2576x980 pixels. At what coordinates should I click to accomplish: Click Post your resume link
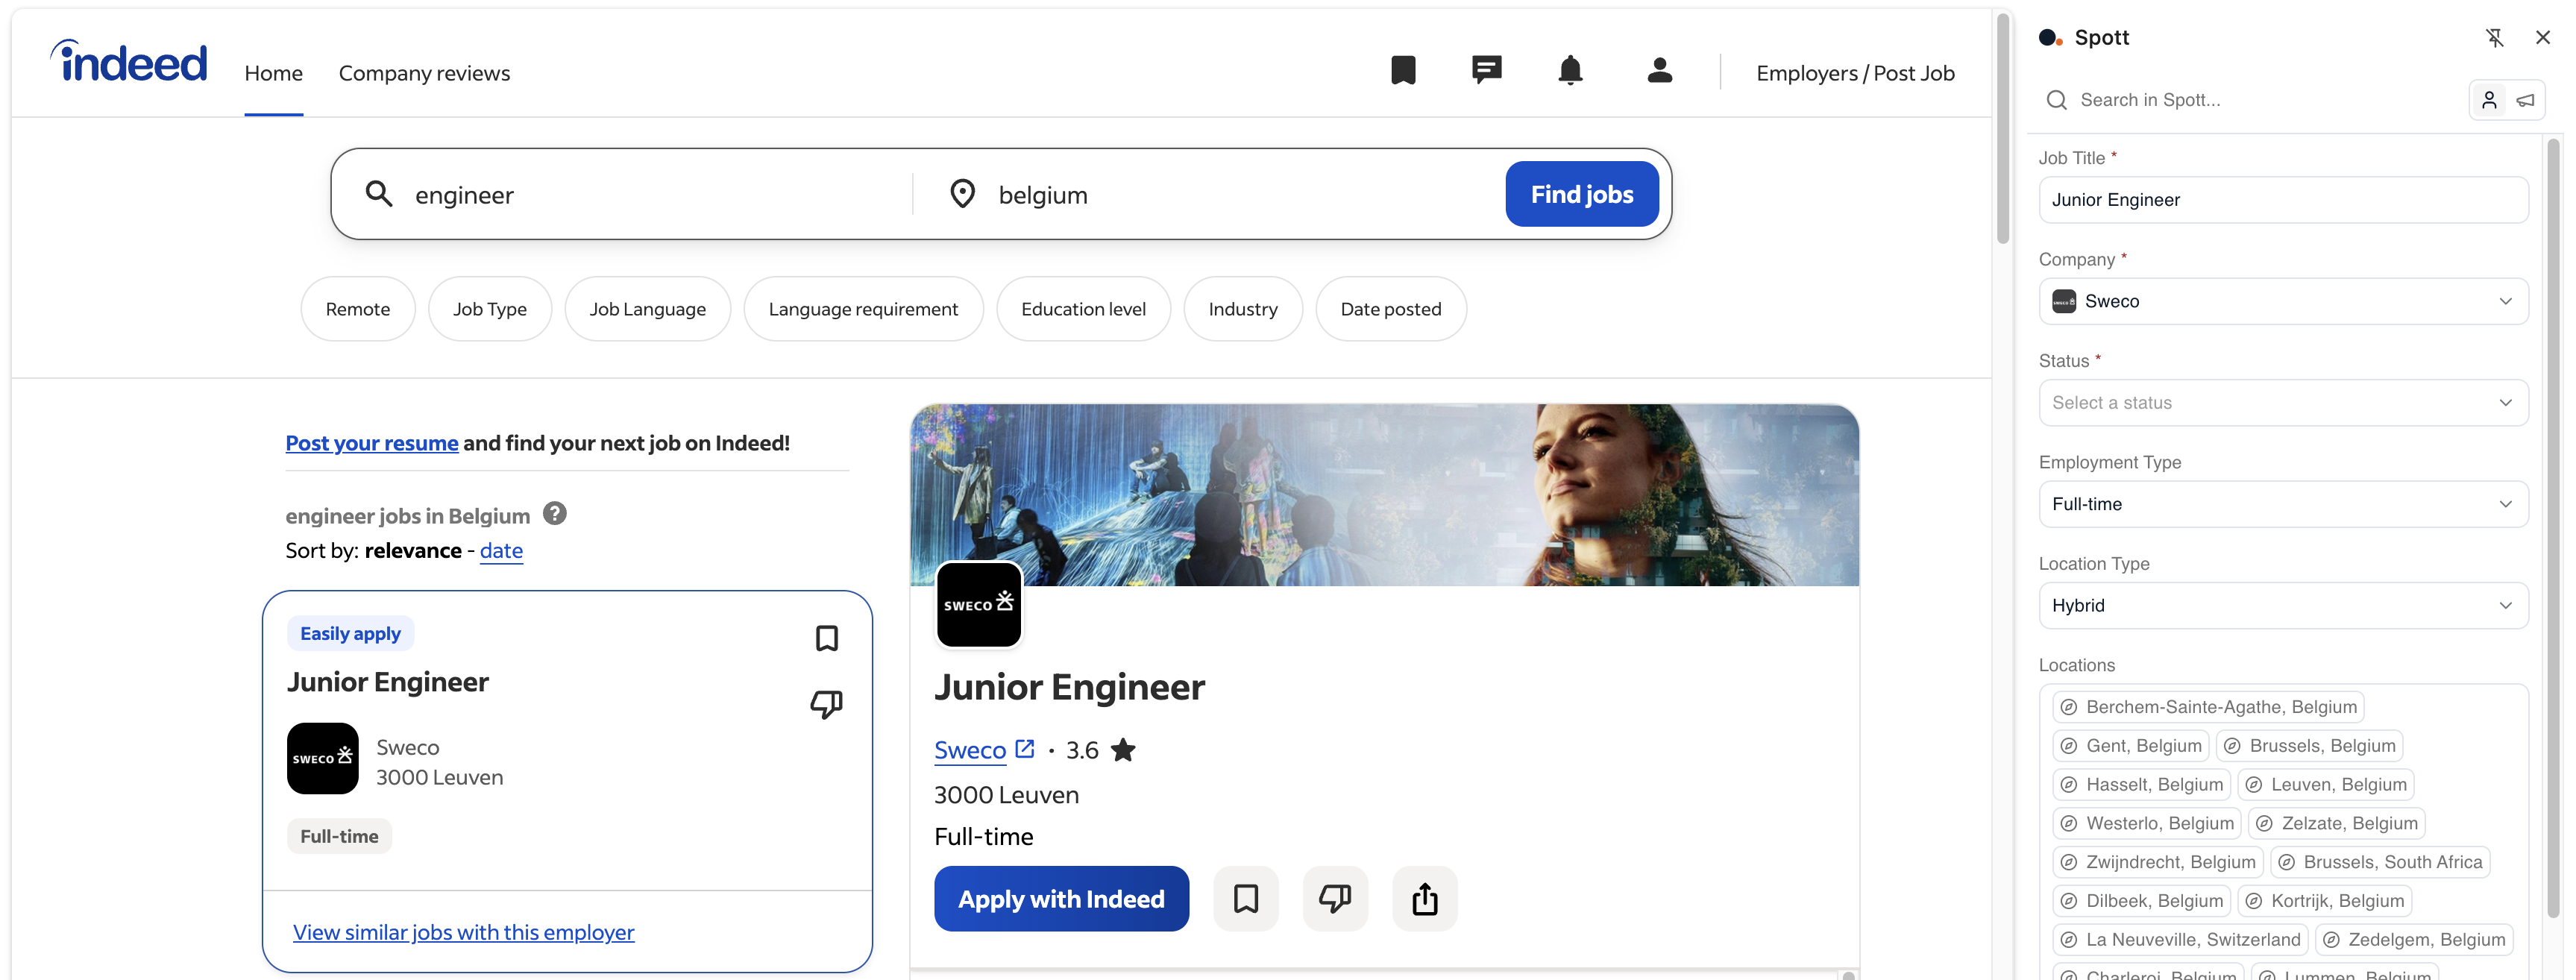tap(372, 443)
